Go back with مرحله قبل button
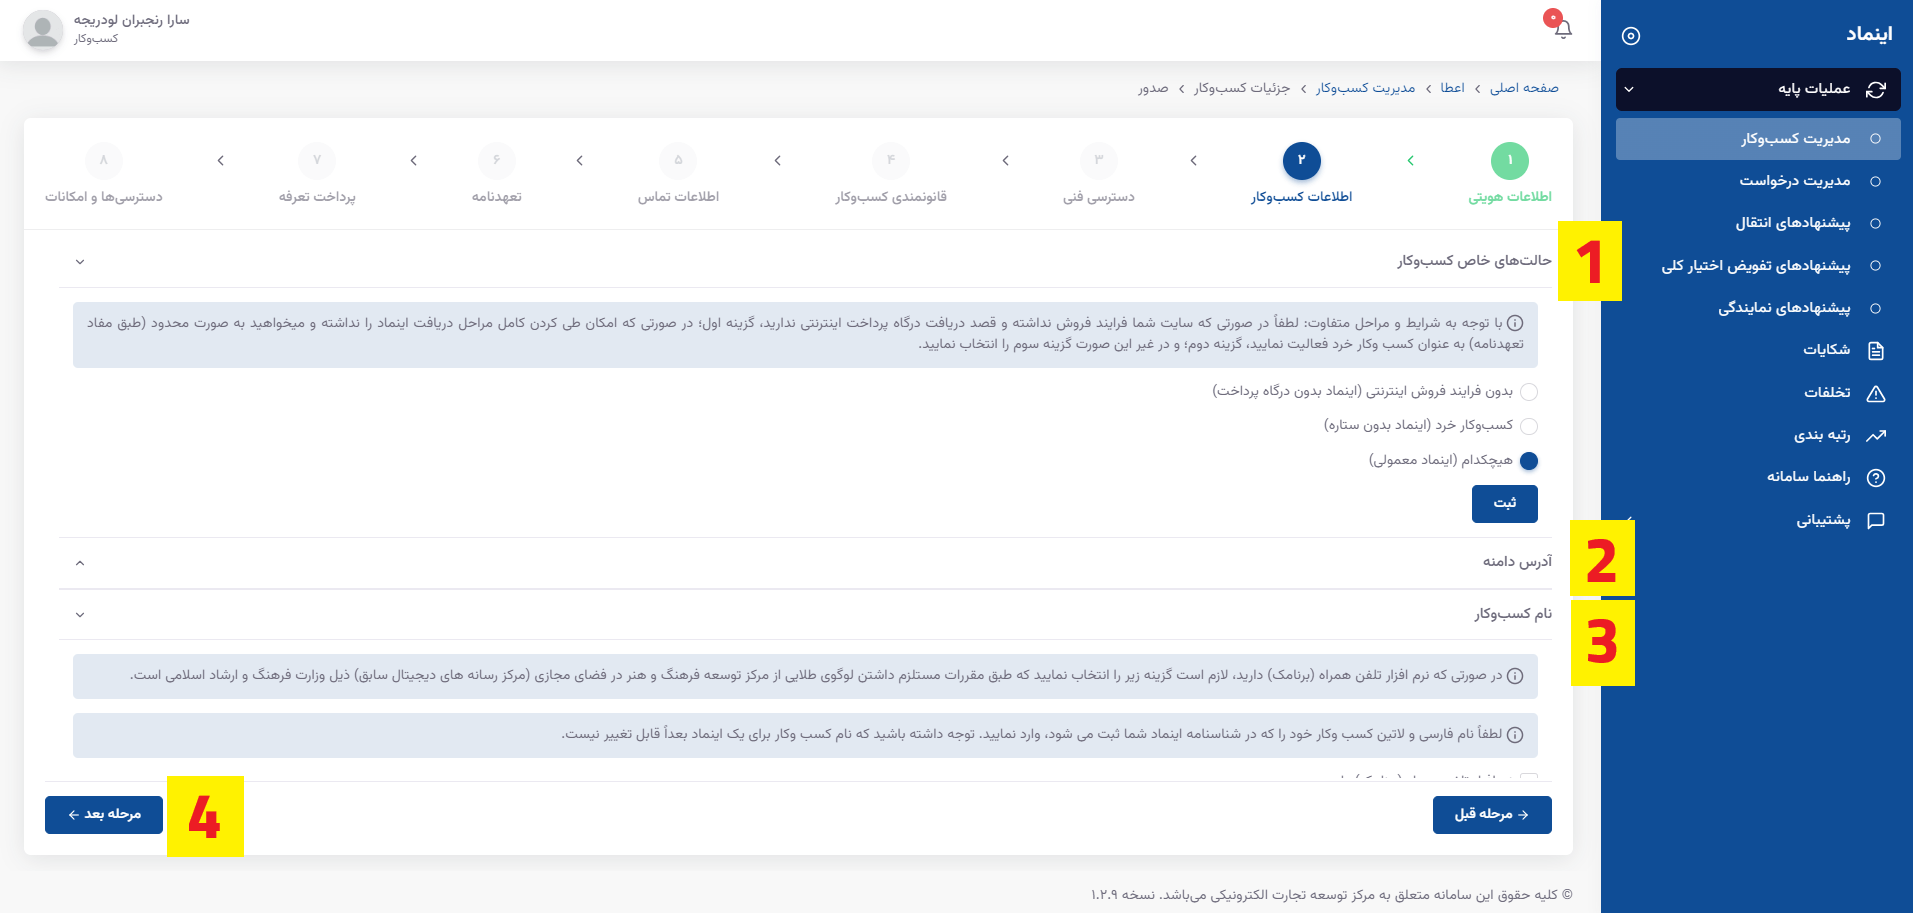Image resolution: width=1913 pixels, height=913 pixels. [x=1492, y=815]
